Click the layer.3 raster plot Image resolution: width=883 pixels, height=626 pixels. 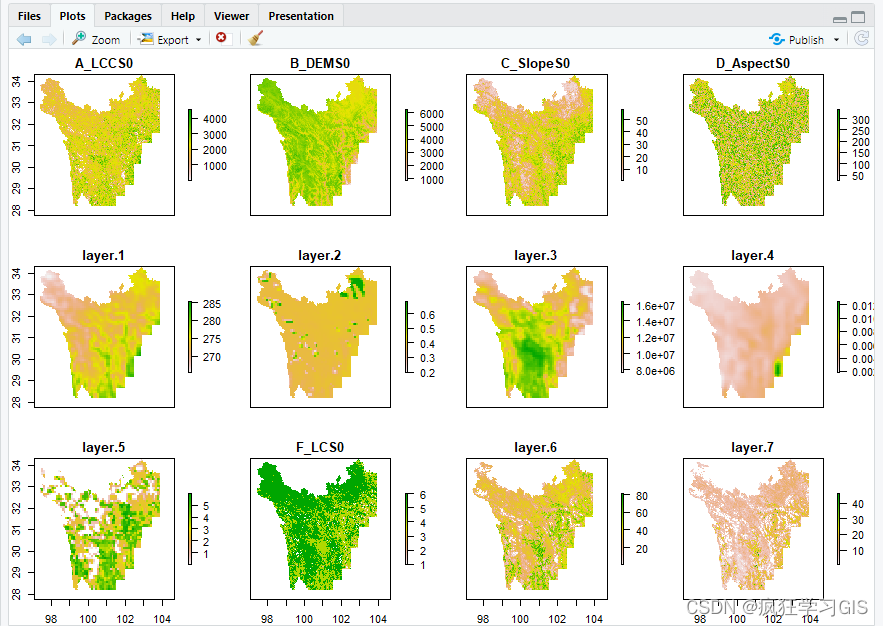point(537,337)
